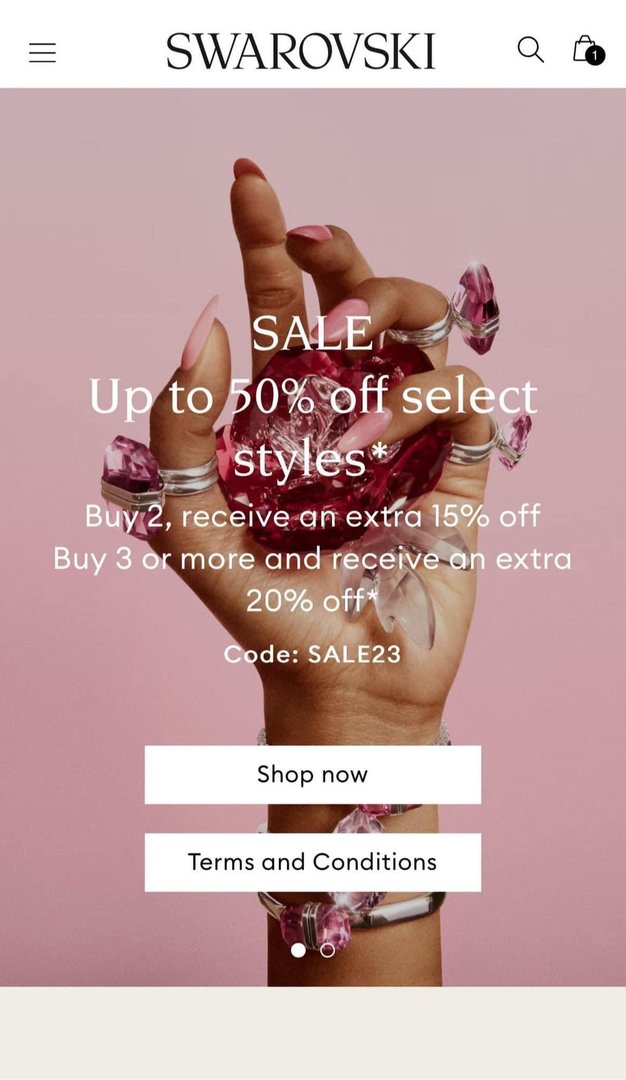Open Terms and Conditions
This screenshot has height=1080, width=626.
tap(313, 862)
